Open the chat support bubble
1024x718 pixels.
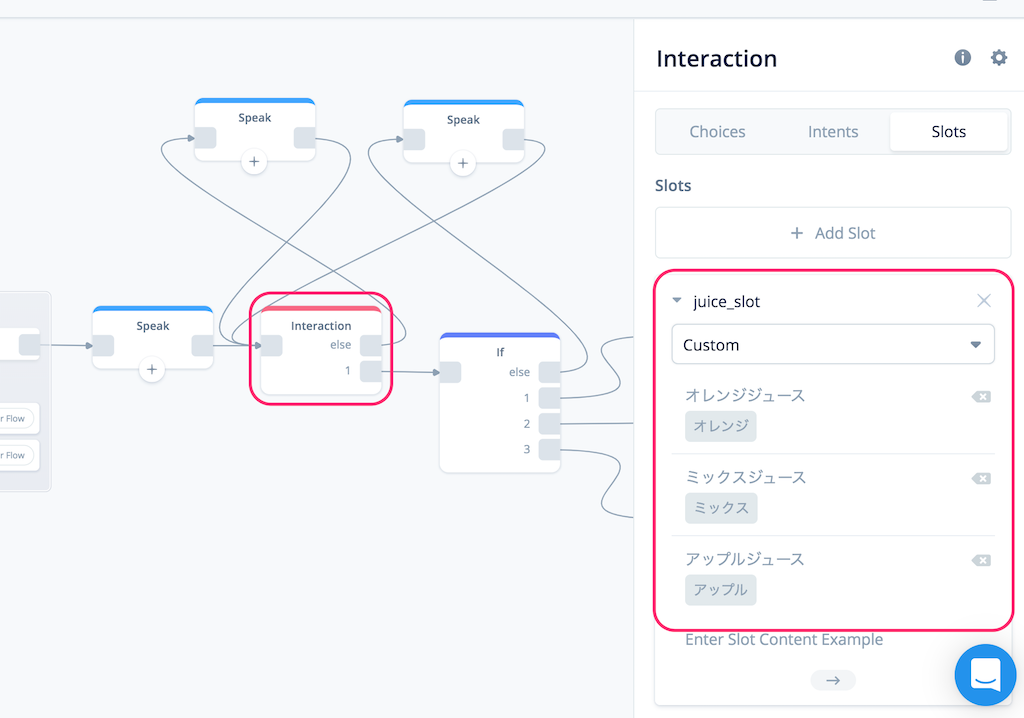click(985, 675)
